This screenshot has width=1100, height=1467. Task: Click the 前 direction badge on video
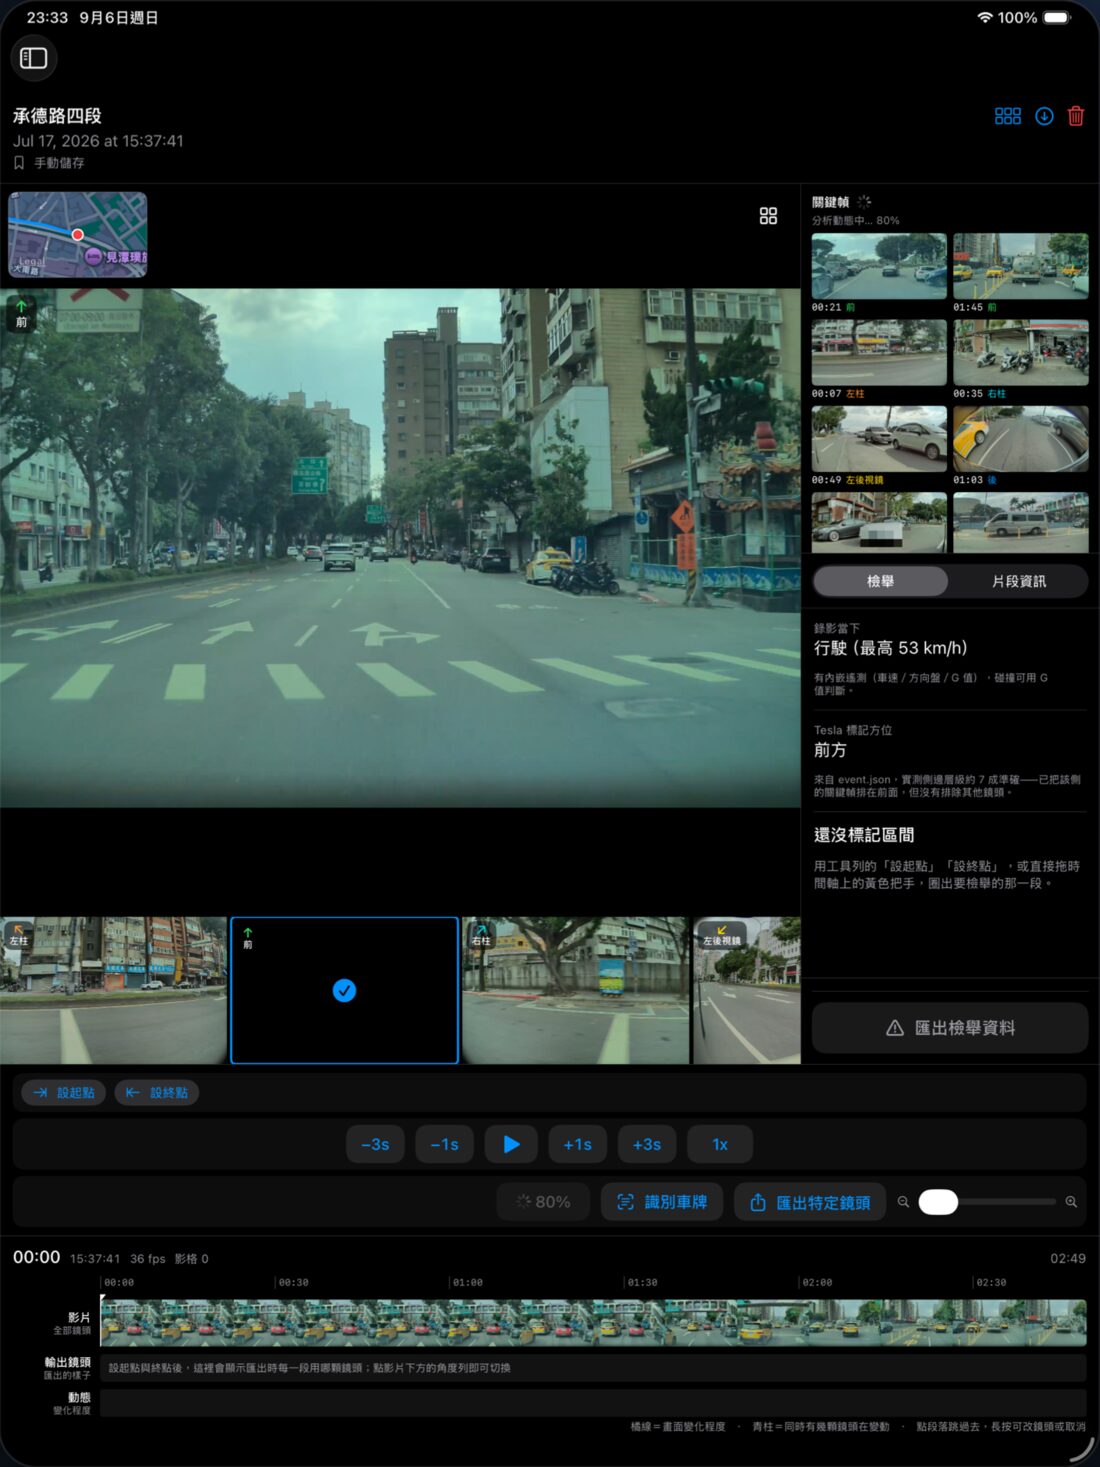click(21, 313)
